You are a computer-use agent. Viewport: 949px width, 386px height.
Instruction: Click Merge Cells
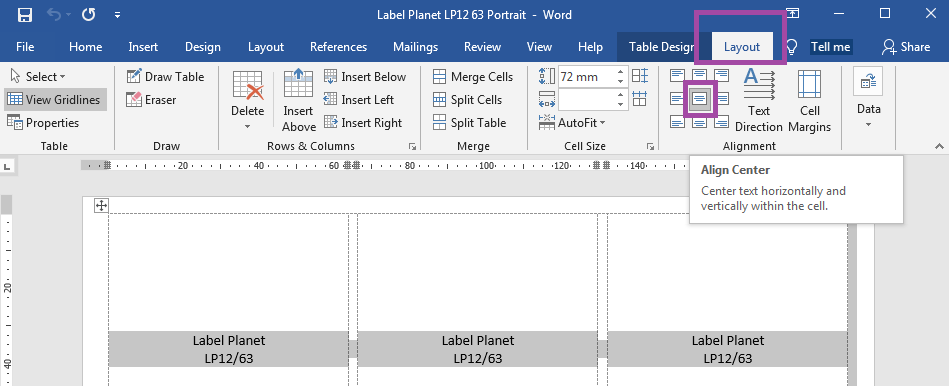(473, 77)
